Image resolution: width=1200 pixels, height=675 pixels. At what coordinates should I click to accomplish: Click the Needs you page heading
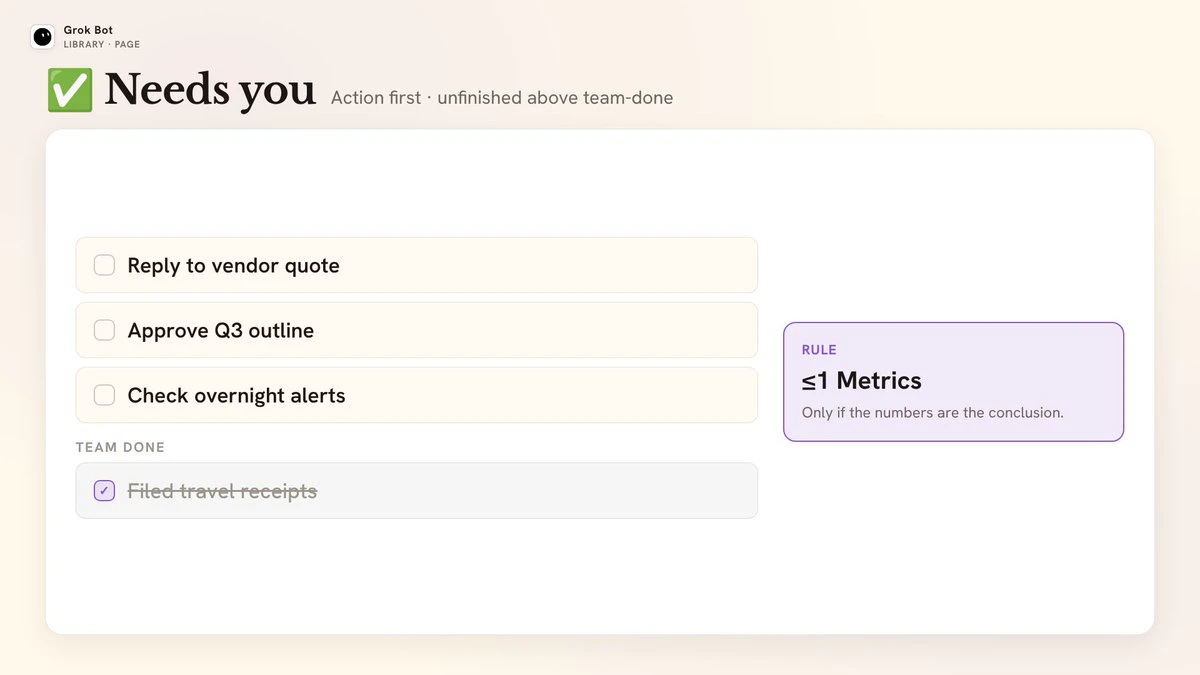tap(210, 90)
